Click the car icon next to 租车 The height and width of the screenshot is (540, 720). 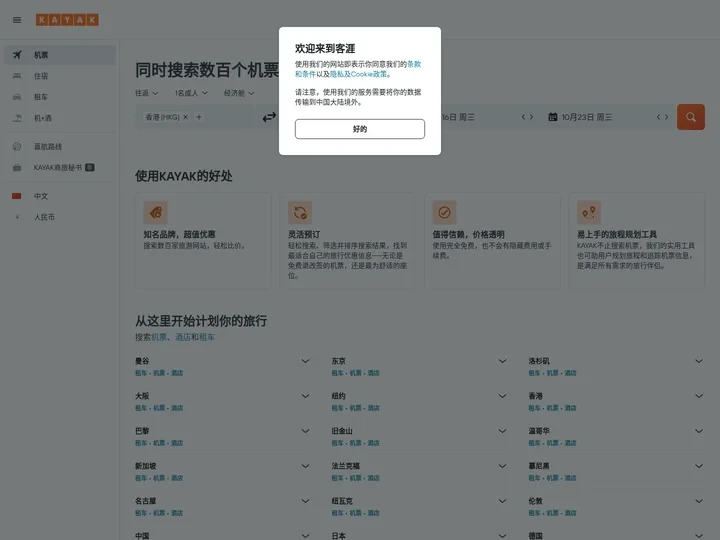(x=17, y=97)
